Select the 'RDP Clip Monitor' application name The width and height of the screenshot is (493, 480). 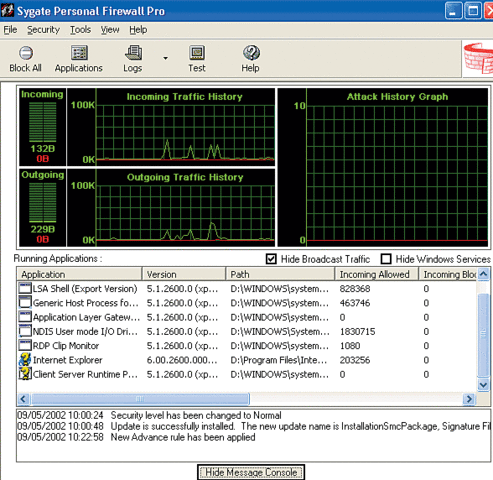[66, 346]
